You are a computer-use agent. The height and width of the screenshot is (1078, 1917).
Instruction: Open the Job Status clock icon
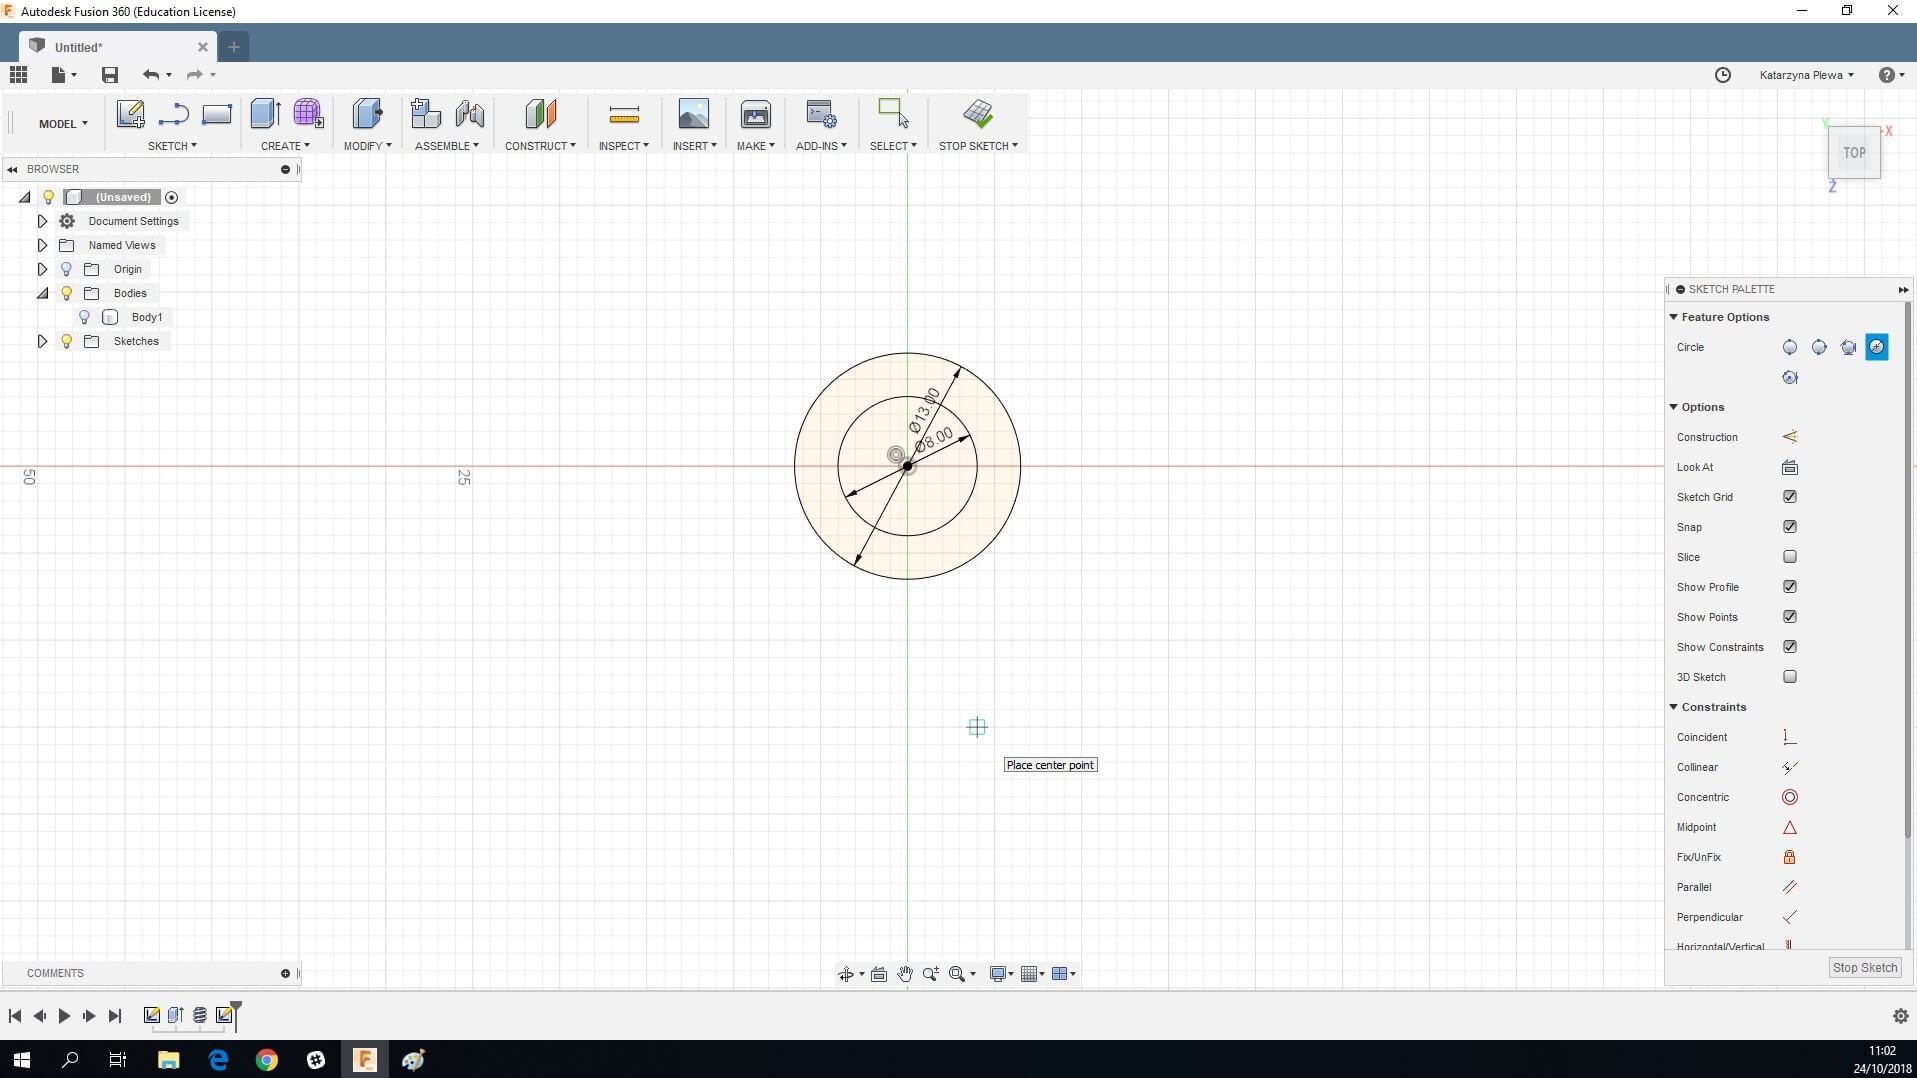(x=1722, y=75)
